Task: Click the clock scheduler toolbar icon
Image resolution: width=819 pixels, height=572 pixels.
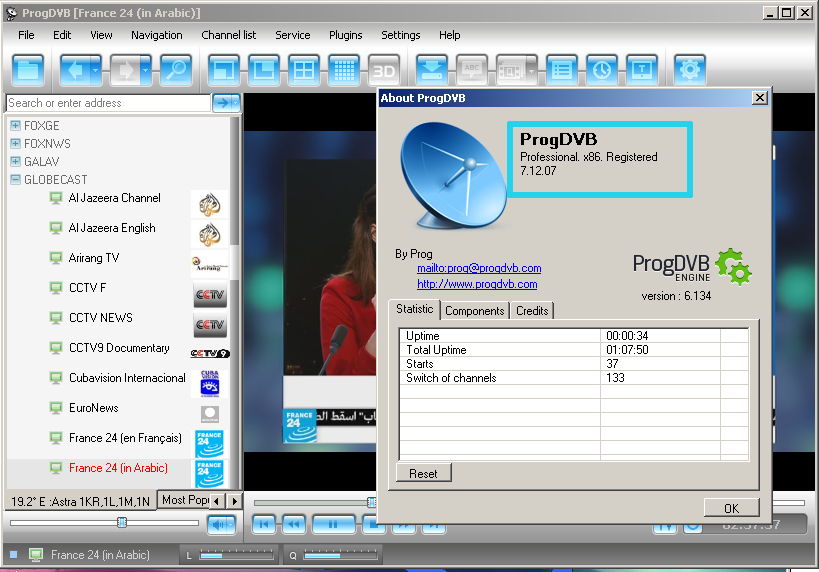Action: coord(602,69)
